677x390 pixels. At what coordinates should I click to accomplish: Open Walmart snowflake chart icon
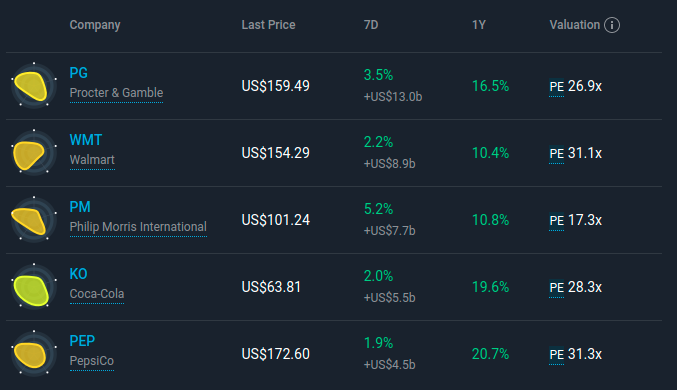[x=34, y=152]
